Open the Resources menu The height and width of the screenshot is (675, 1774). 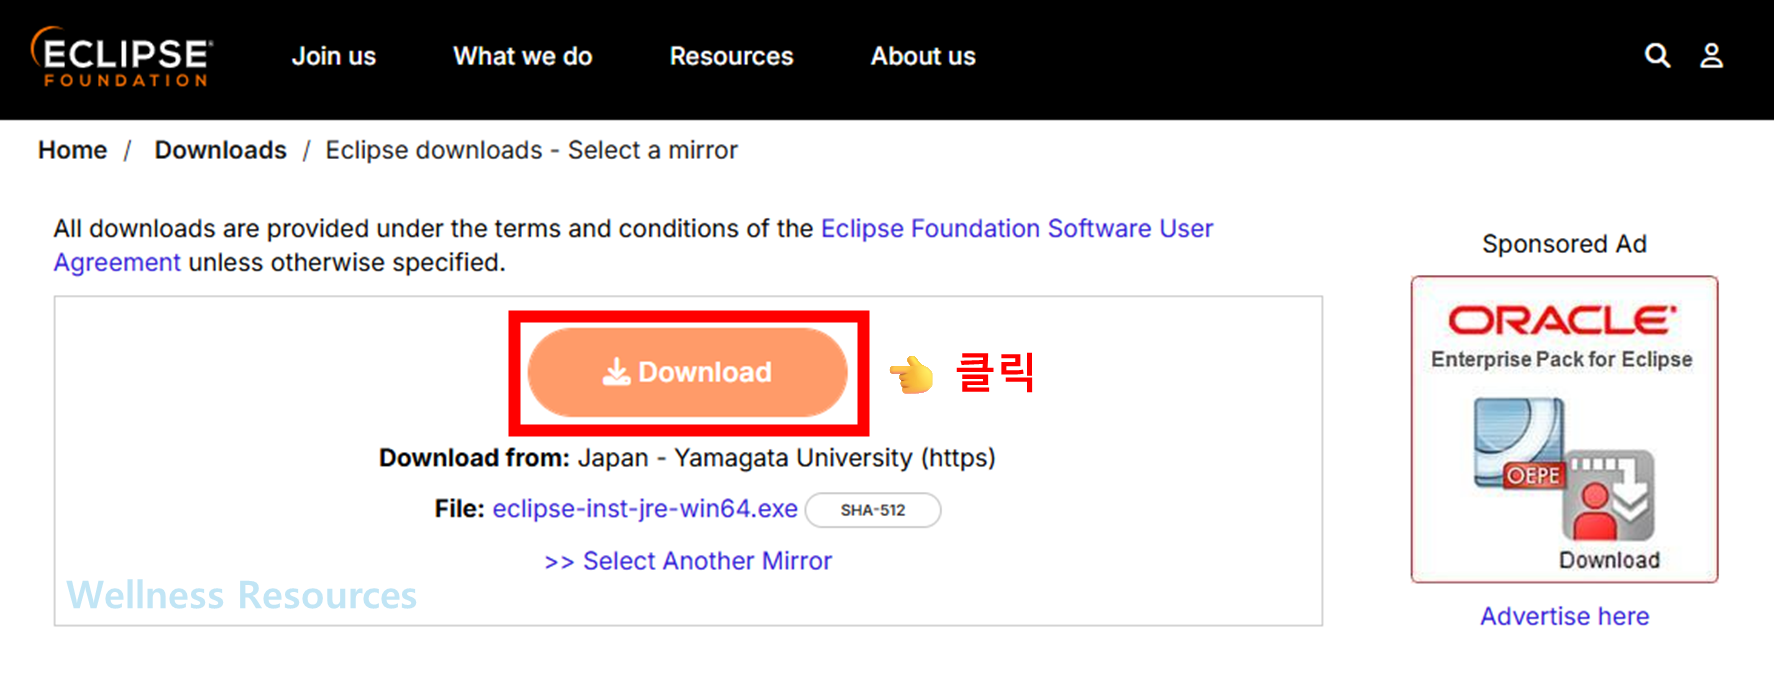click(x=731, y=56)
